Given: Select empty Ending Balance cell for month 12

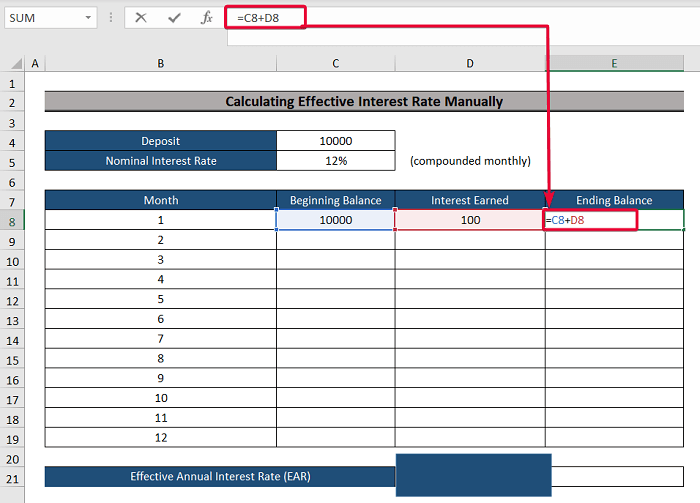Looking at the screenshot, I should [614, 437].
